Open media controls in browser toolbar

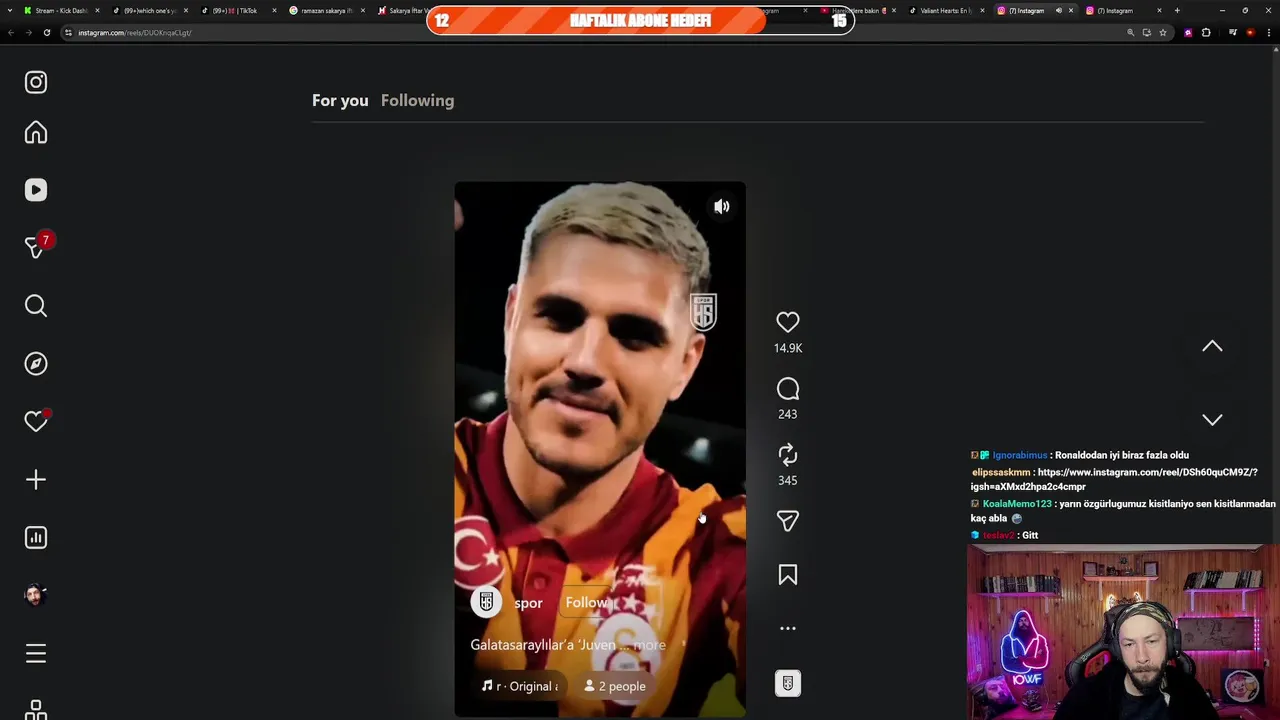(x=1233, y=32)
